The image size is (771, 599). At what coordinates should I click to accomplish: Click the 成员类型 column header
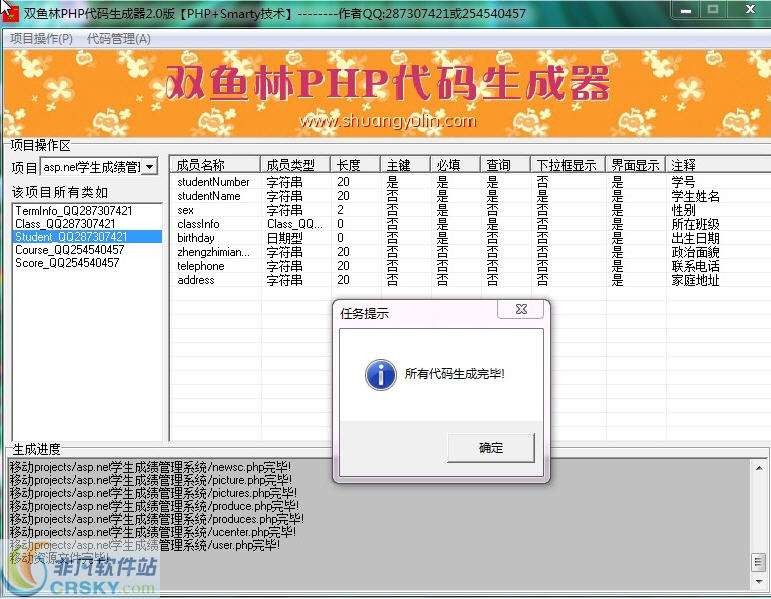point(295,165)
